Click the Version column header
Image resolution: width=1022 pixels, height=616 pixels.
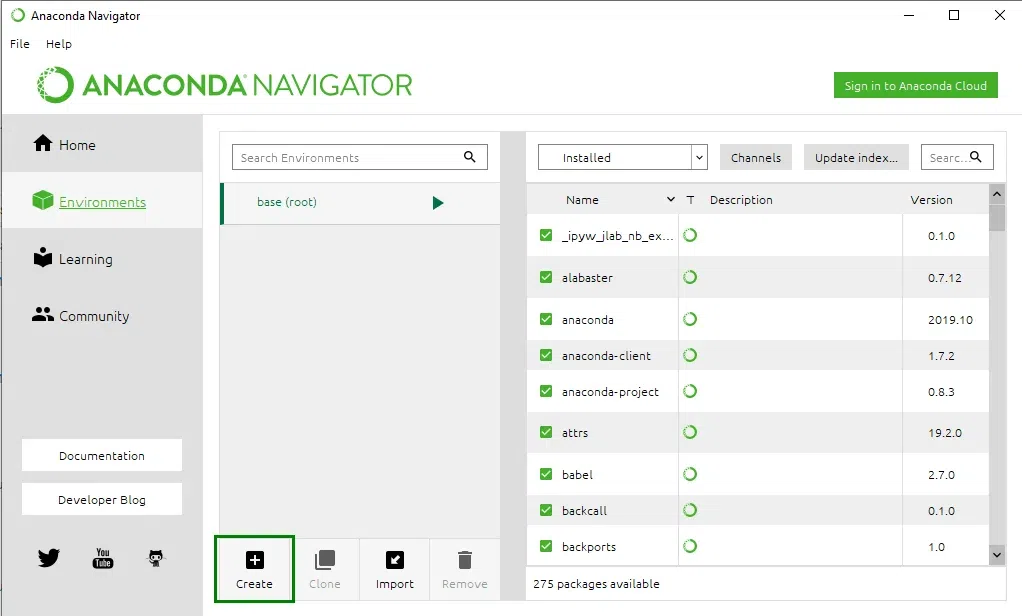(x=931, y=199)
